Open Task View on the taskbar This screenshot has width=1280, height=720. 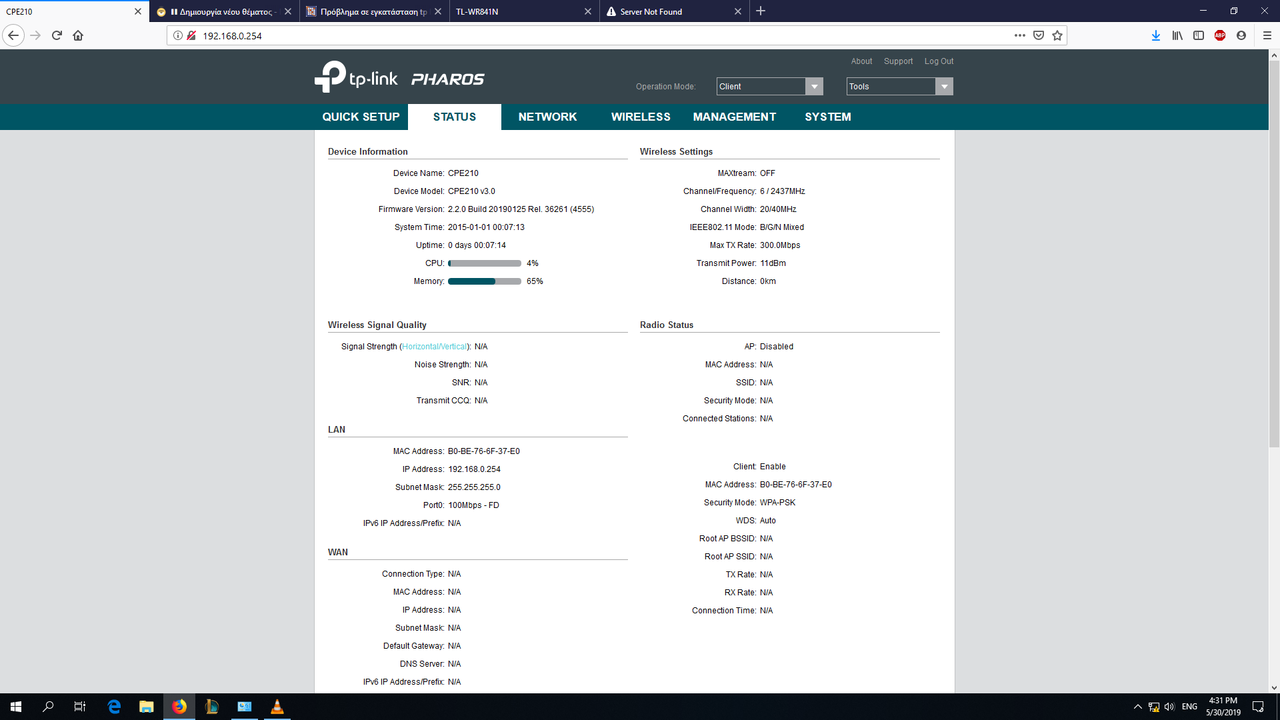(x=80, y=707)
